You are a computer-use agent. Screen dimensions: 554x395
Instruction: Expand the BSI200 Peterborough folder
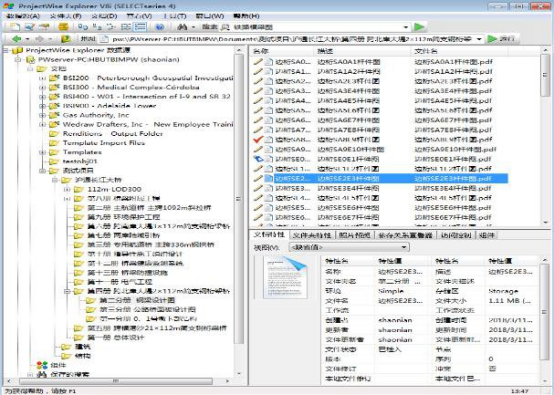point(42,78)
